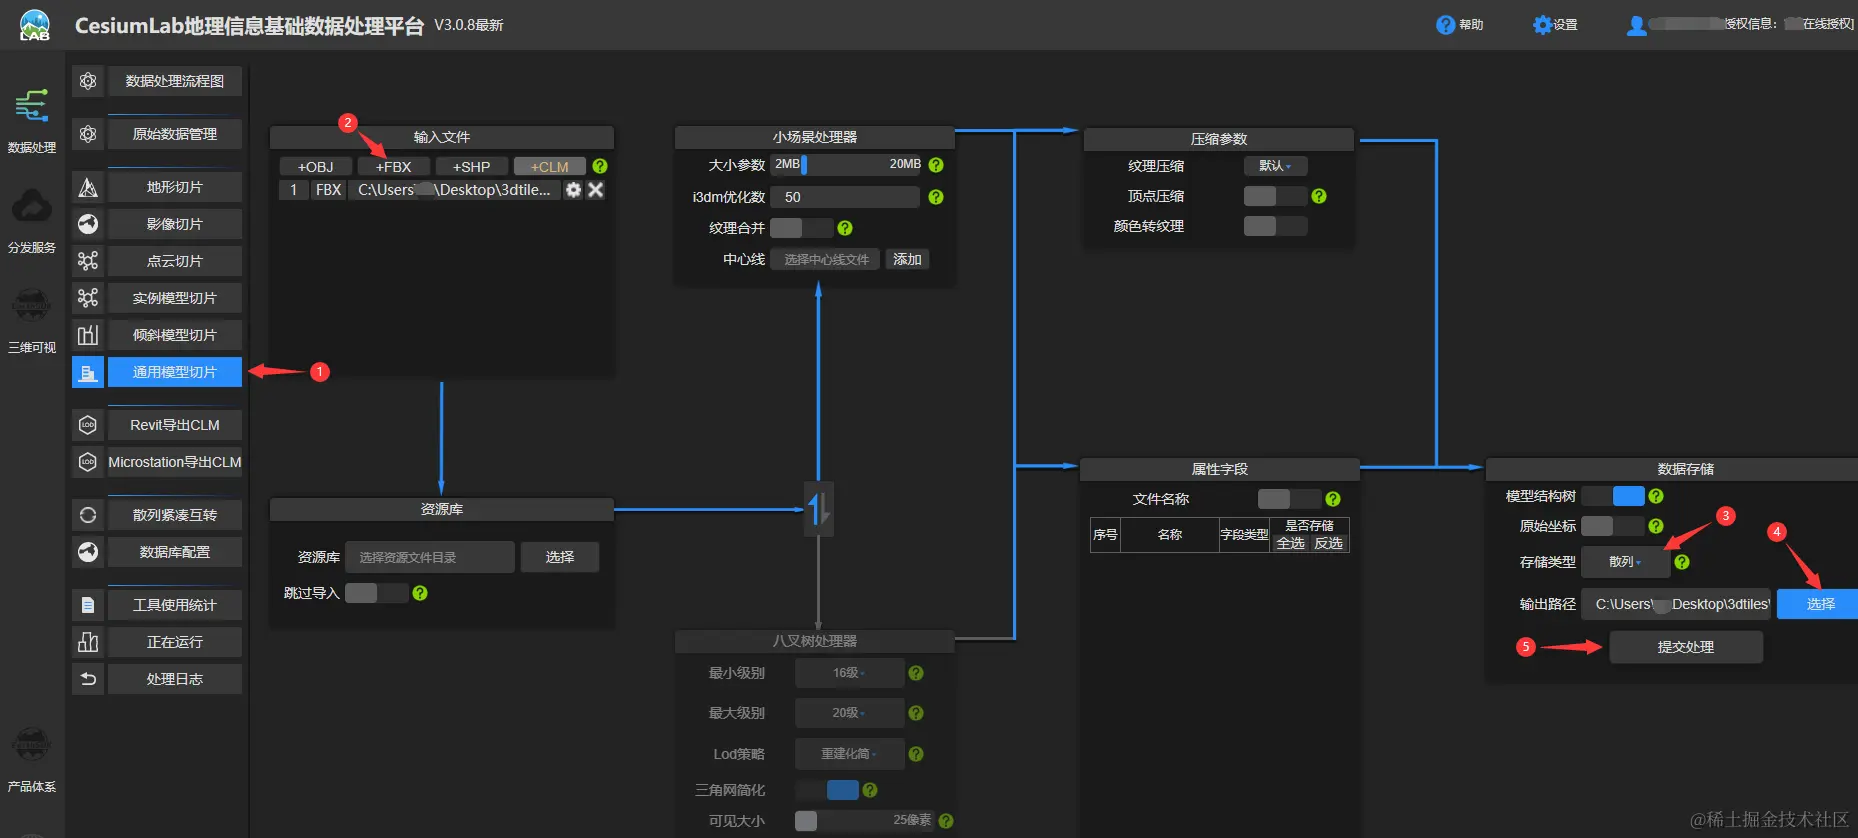Toggle the 三角网简化 switch
This screenshot has width=1858, height=838.
click(x=827, y=790)
